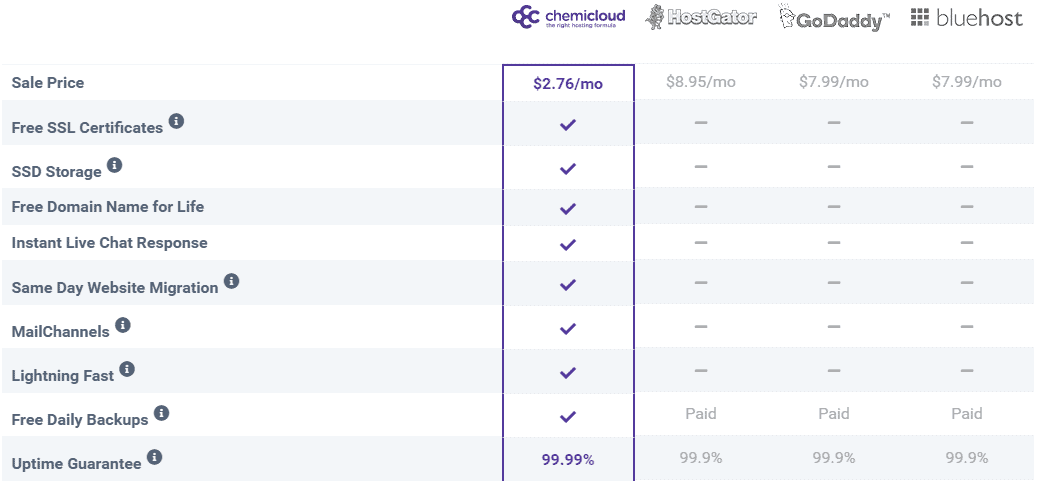Click HostGator's Paid backups cell
Screen dimensions: 1038x481
point(700,414)
